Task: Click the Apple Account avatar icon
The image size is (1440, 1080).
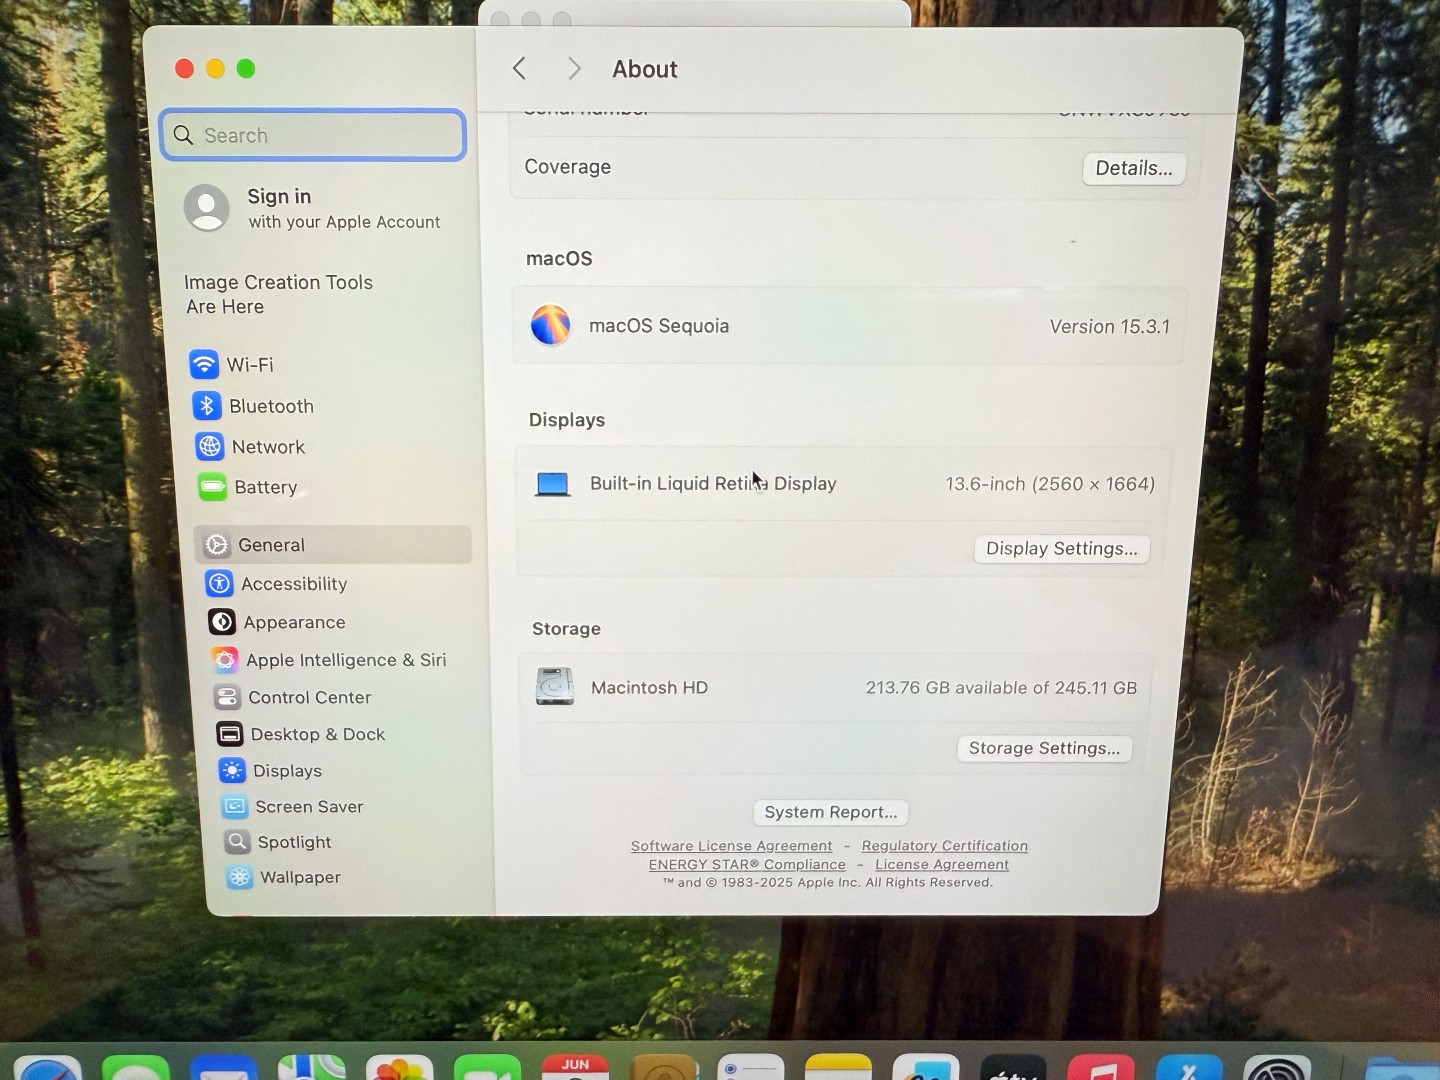Action: click(207, 208)
